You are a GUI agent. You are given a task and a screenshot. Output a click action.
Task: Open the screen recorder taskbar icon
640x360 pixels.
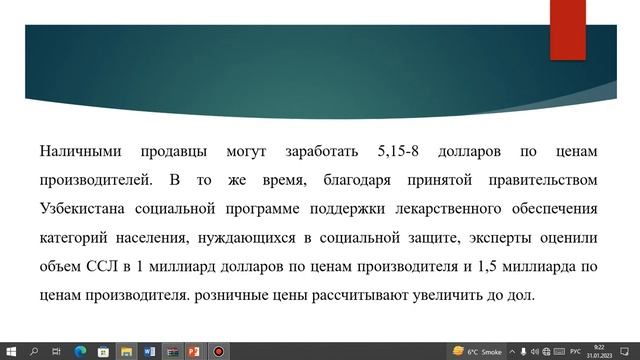point(219,351)
